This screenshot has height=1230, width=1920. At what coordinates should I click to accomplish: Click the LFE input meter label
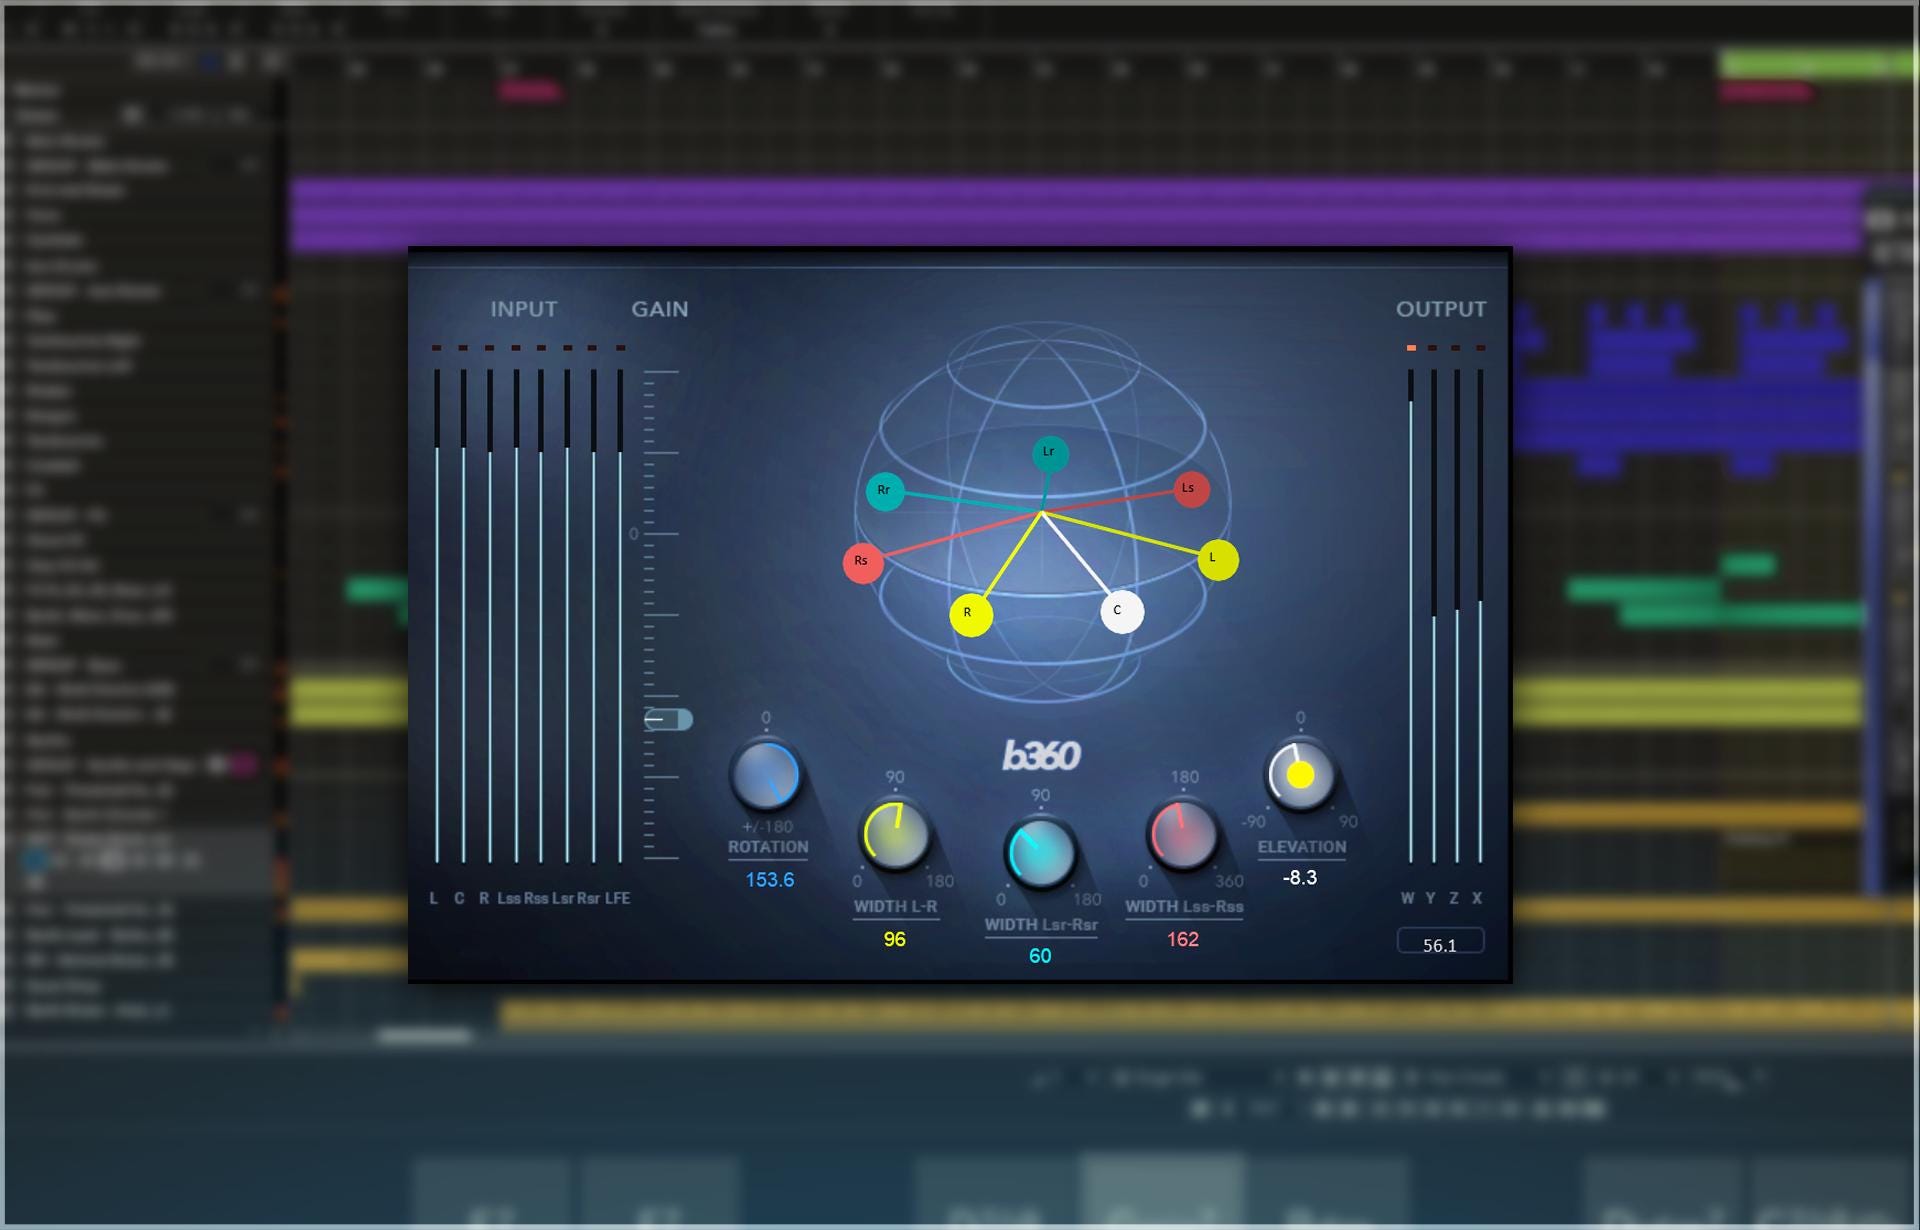click(617, 898)
